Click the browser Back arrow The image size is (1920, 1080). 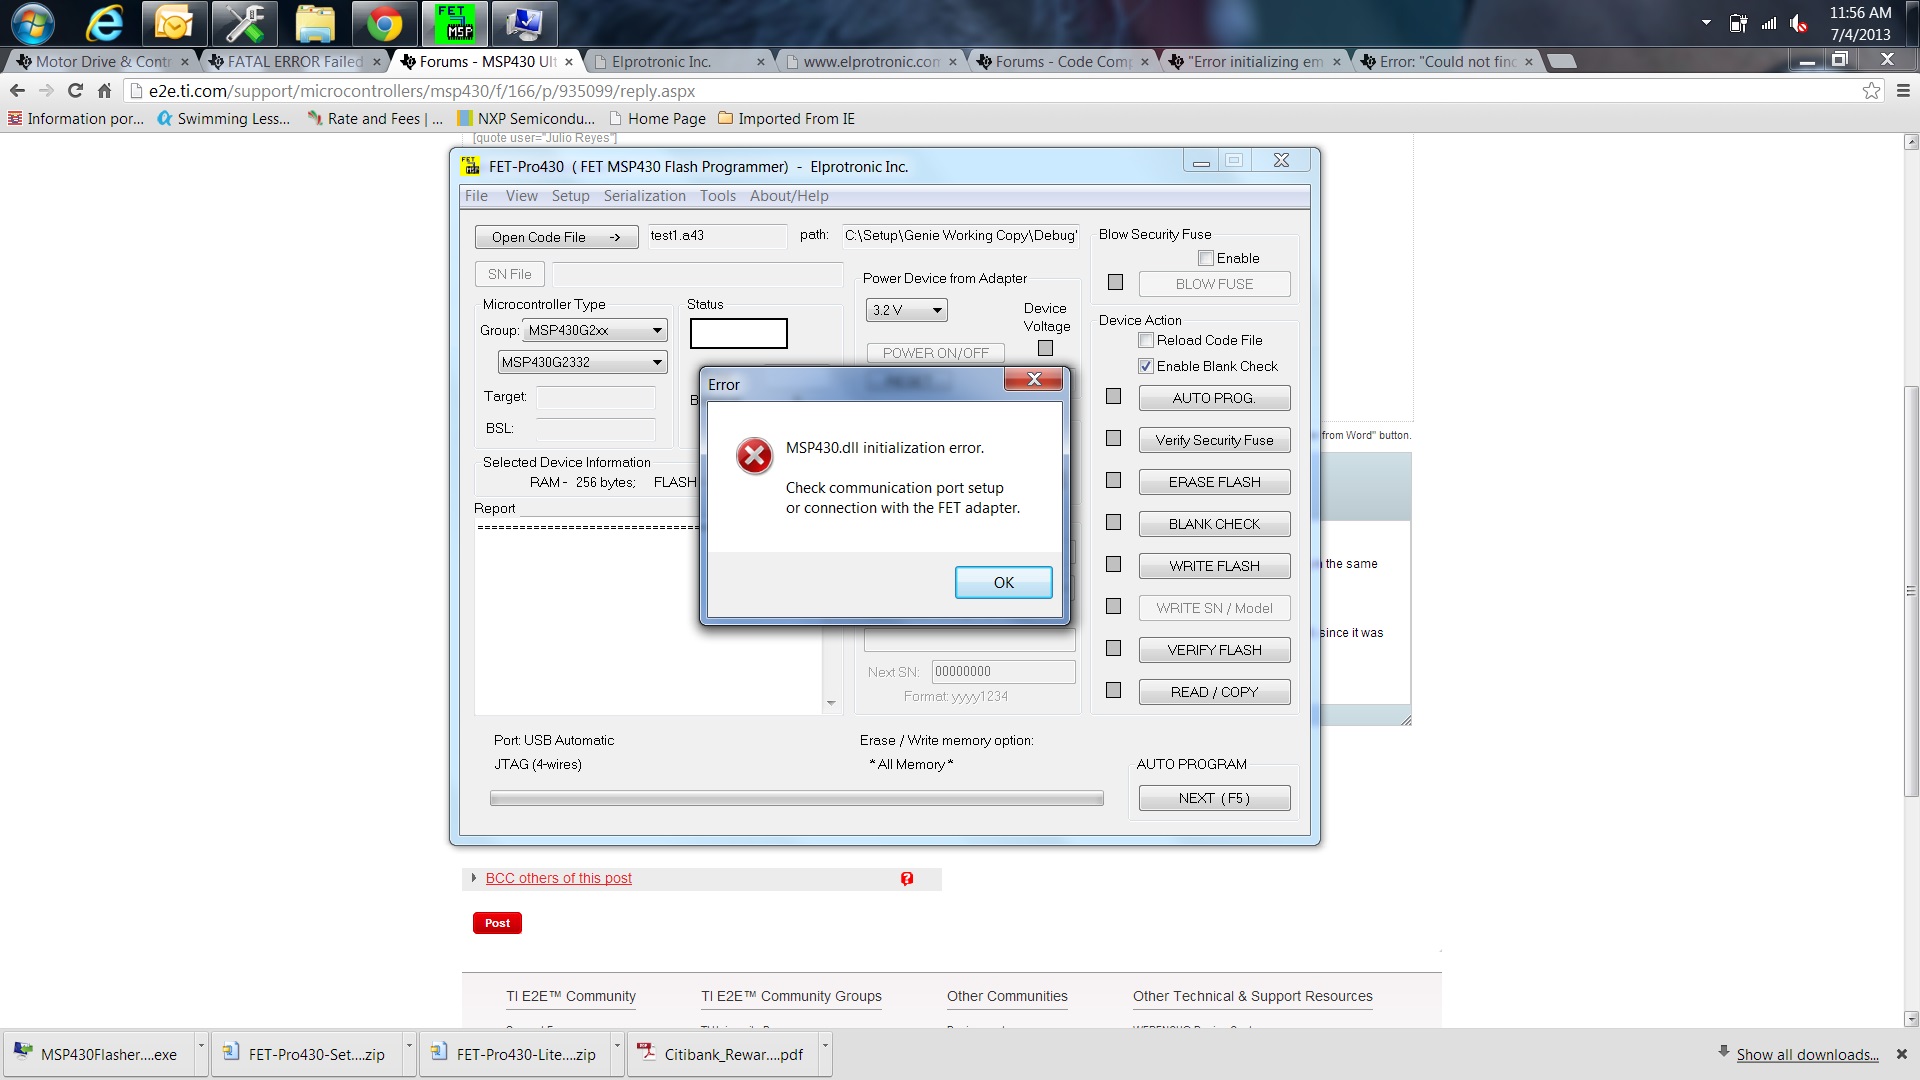coord(17,91)
